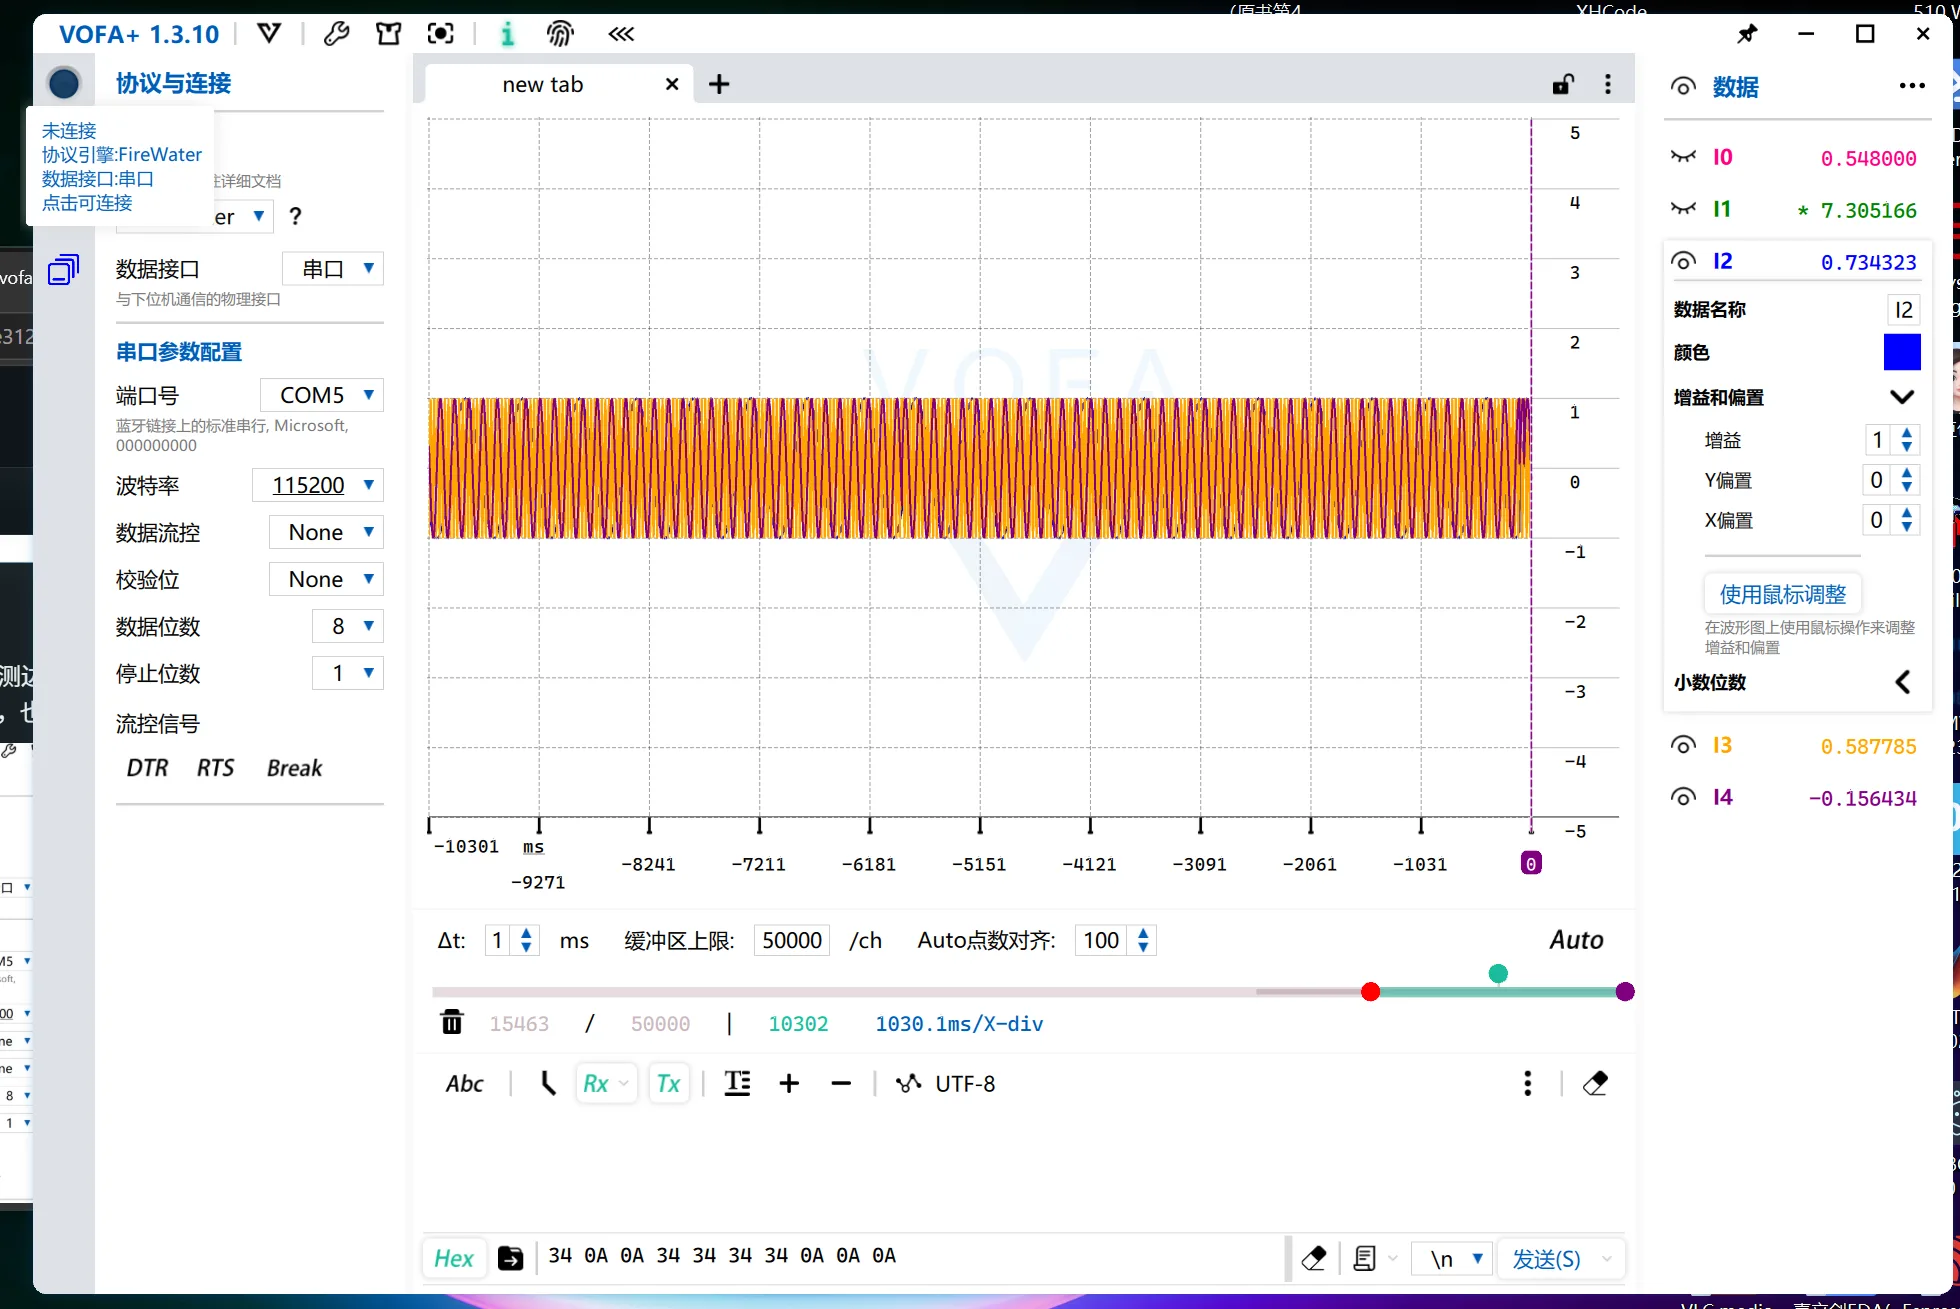Image resolution: width=1960 pixels, height=1309 pixels.
Task: Toggle the Tx display button
Action: click(669, 1083)
